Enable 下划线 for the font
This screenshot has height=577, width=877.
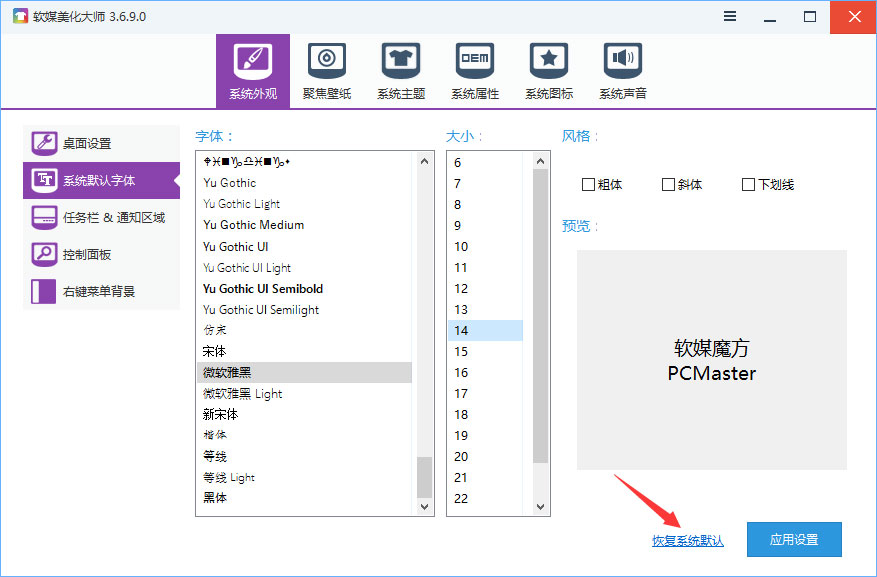coord(747,184)
